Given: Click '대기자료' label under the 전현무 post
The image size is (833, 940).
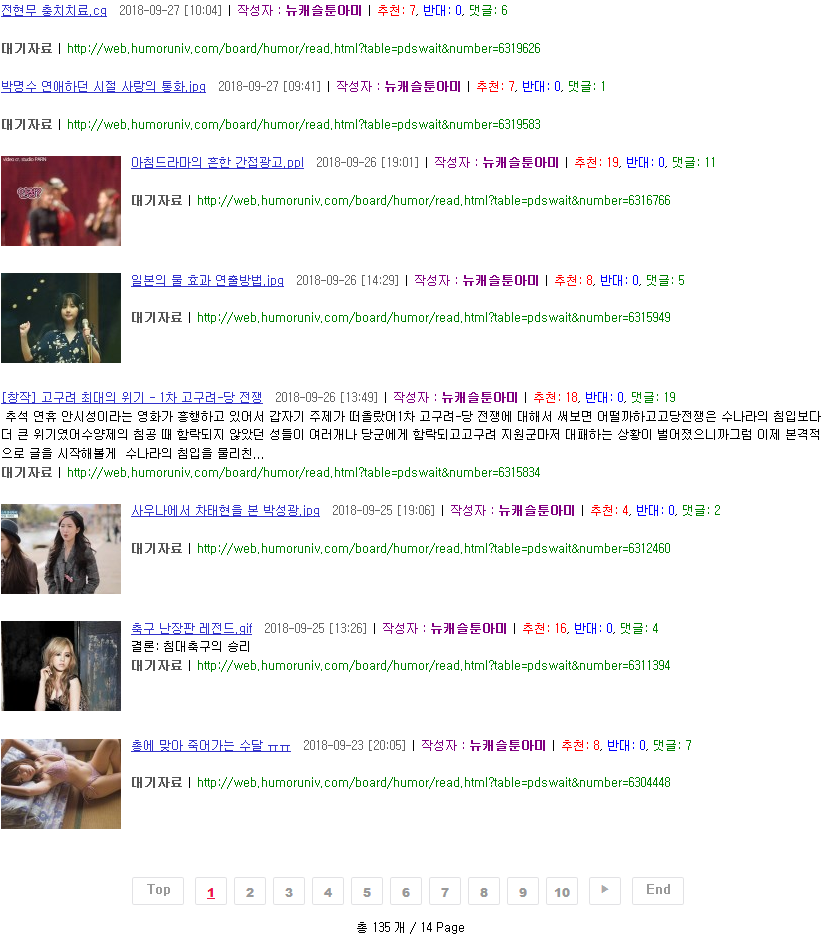Looking at the screenshot, I should (x=26, y=49).
